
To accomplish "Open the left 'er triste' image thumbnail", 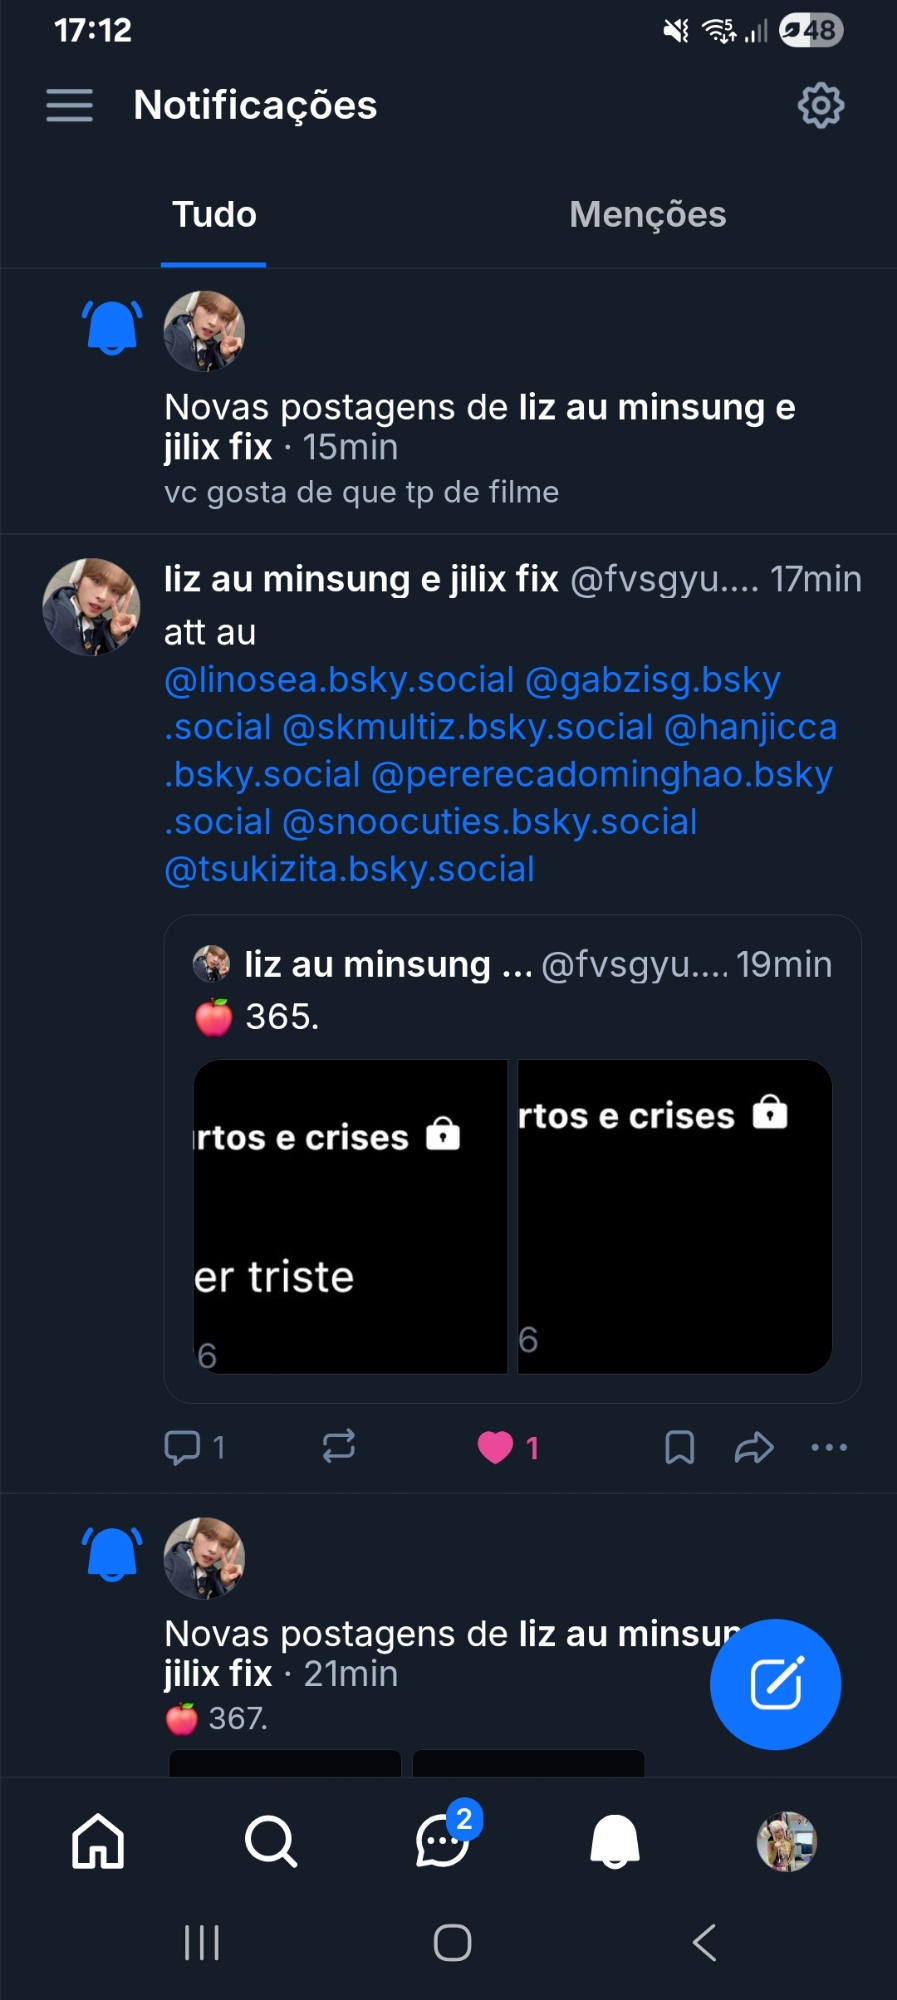I will [x=350, y=1216].
